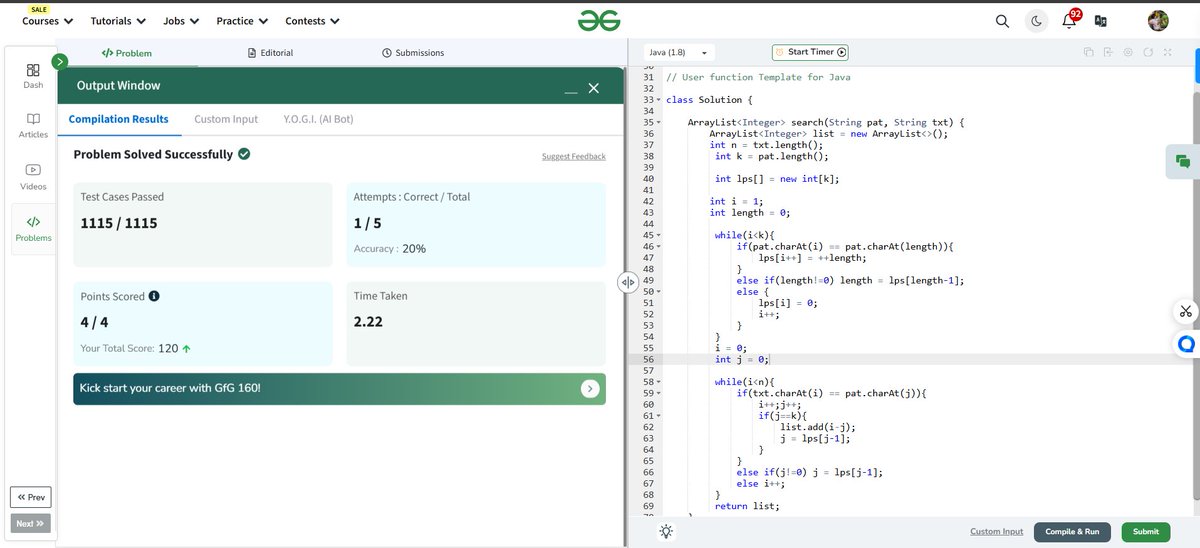1200x548 pixels.
Task: Click Your Total Score 120 text
Action: (x=136, y=348)
